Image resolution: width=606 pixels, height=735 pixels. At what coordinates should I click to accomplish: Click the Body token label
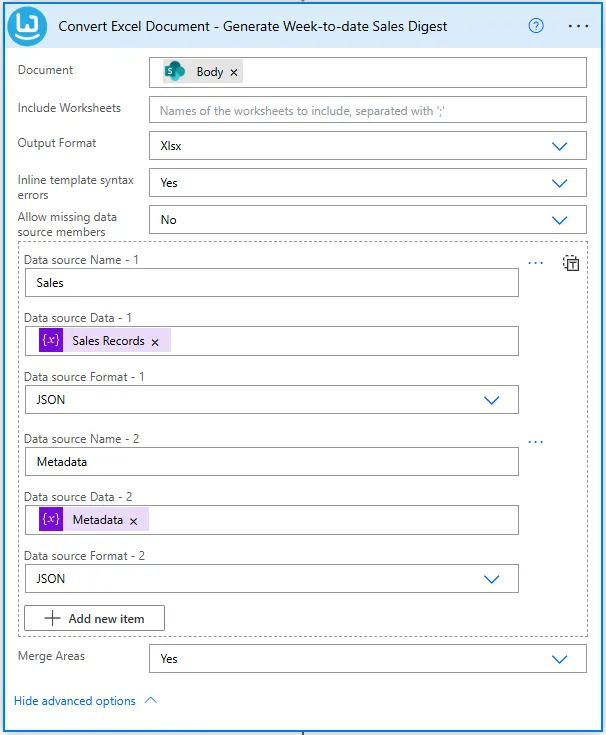click(209, 72)
